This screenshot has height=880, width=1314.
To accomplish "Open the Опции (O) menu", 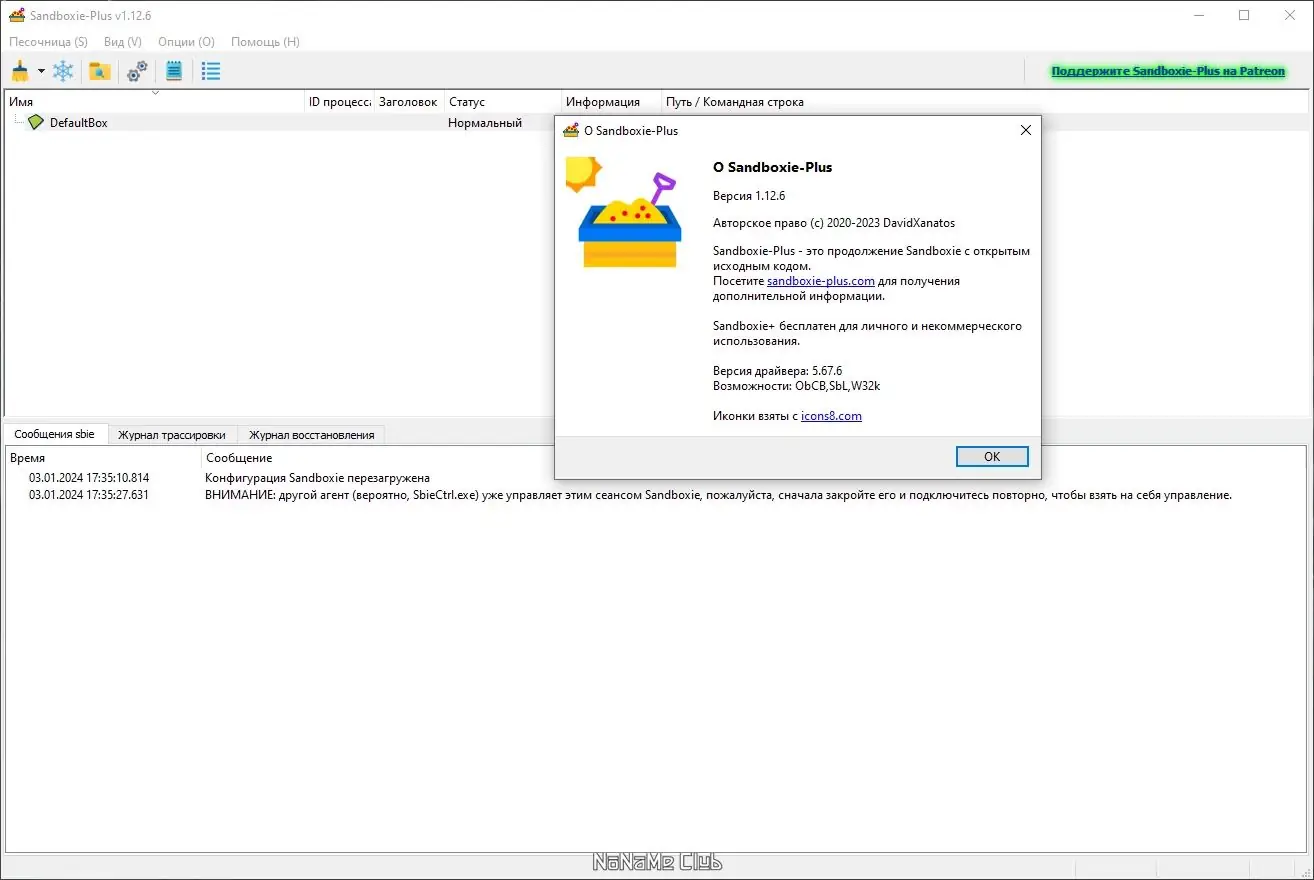I will pos(187,42).
